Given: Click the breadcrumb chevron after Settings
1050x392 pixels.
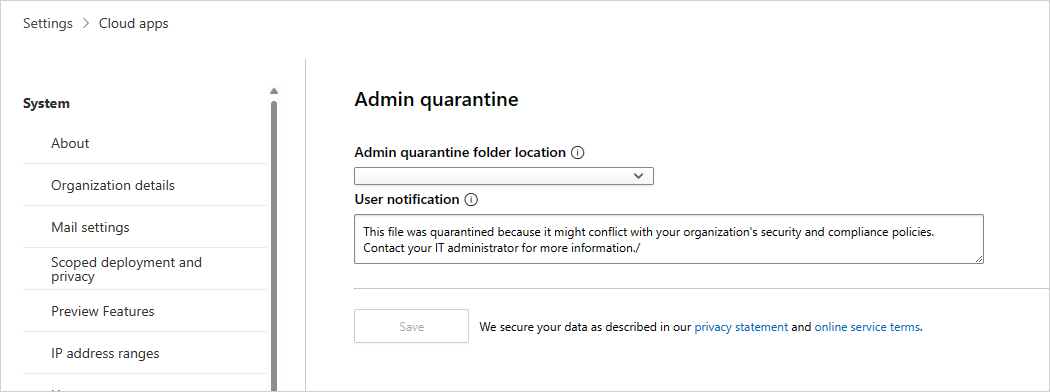Looking at the screenshot, I should (x=86, y=23).
